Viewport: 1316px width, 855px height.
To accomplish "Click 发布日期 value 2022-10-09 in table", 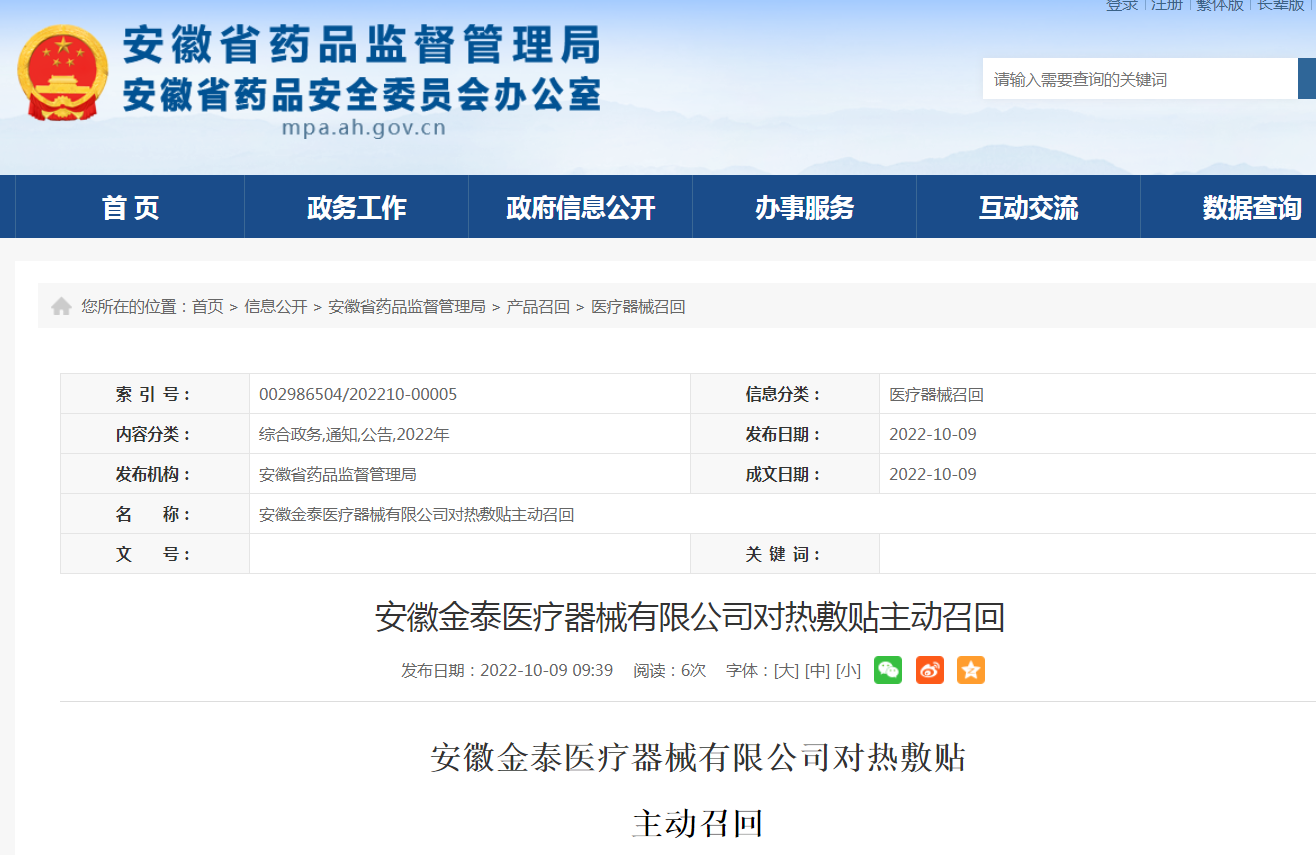I will tap(933, 434).
